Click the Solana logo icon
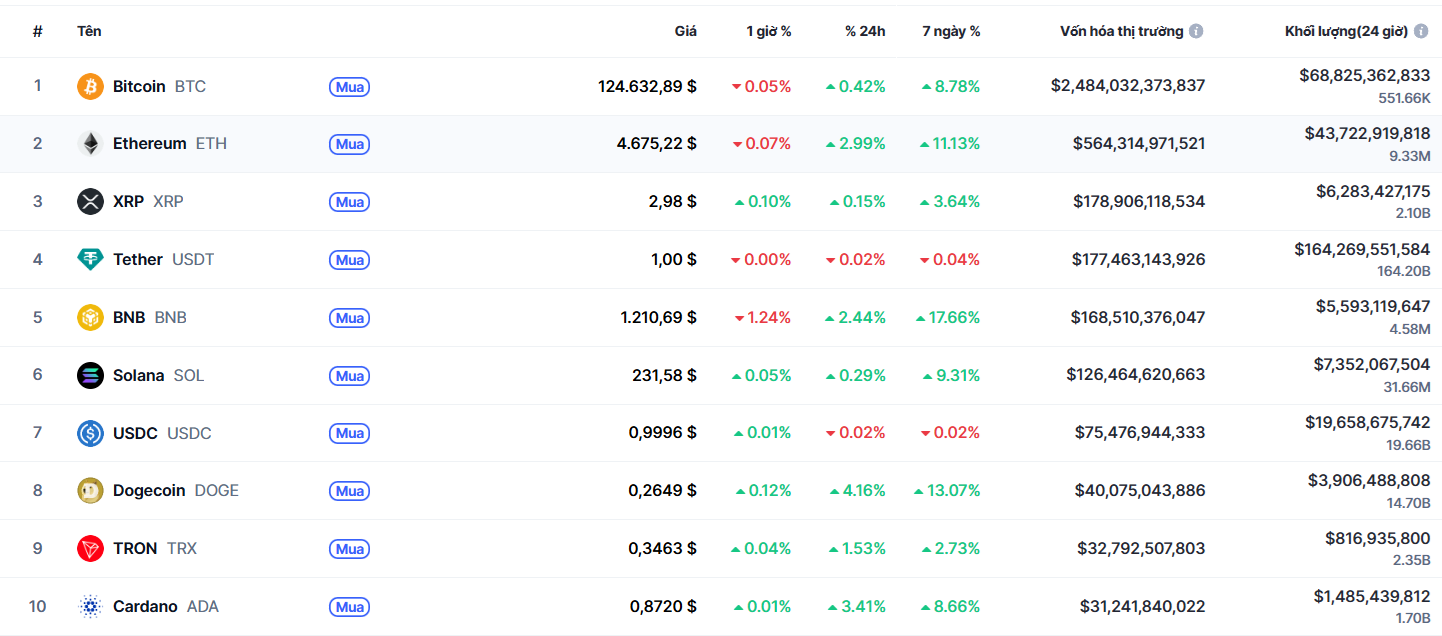Screen dimensions: 1442x636 pos(90,376)
